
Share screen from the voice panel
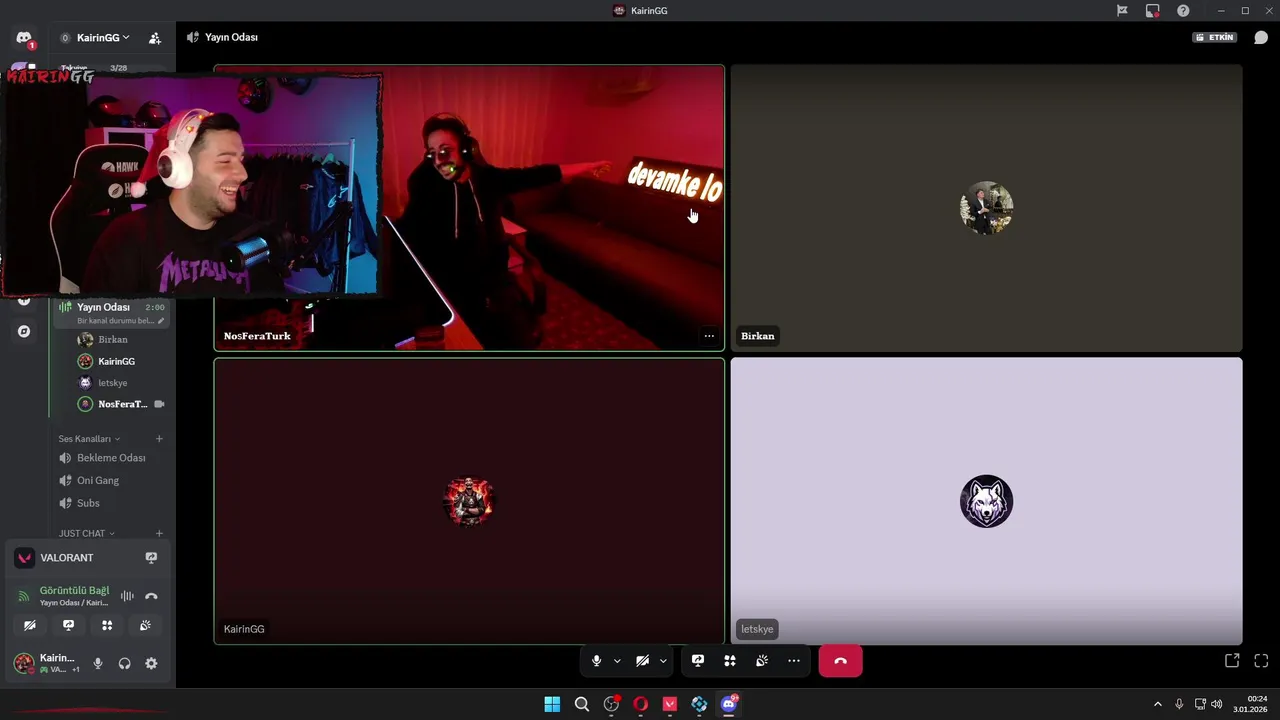pos(68,625)
